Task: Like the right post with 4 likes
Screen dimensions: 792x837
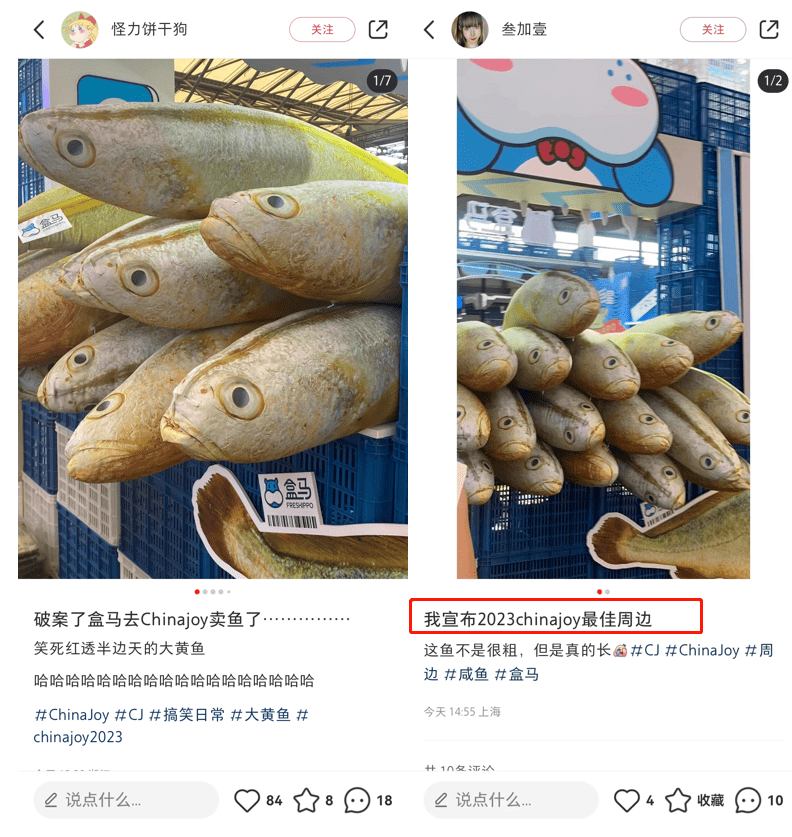Action: tap(627, 800)
